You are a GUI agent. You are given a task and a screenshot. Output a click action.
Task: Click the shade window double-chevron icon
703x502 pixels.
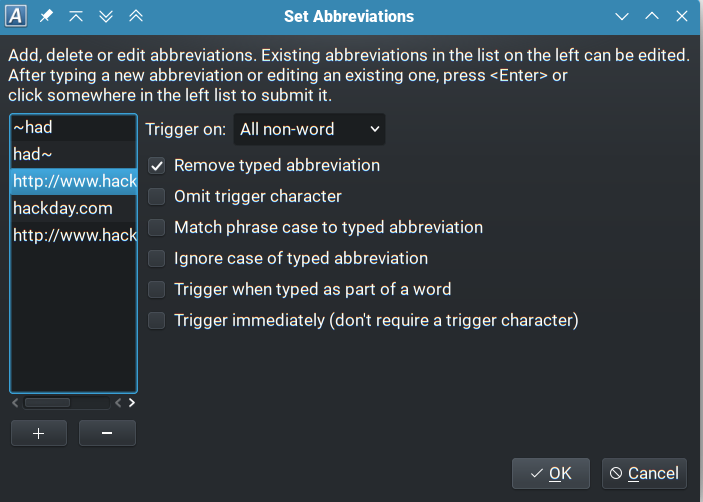pyautogui.click(x=136, y=17)
